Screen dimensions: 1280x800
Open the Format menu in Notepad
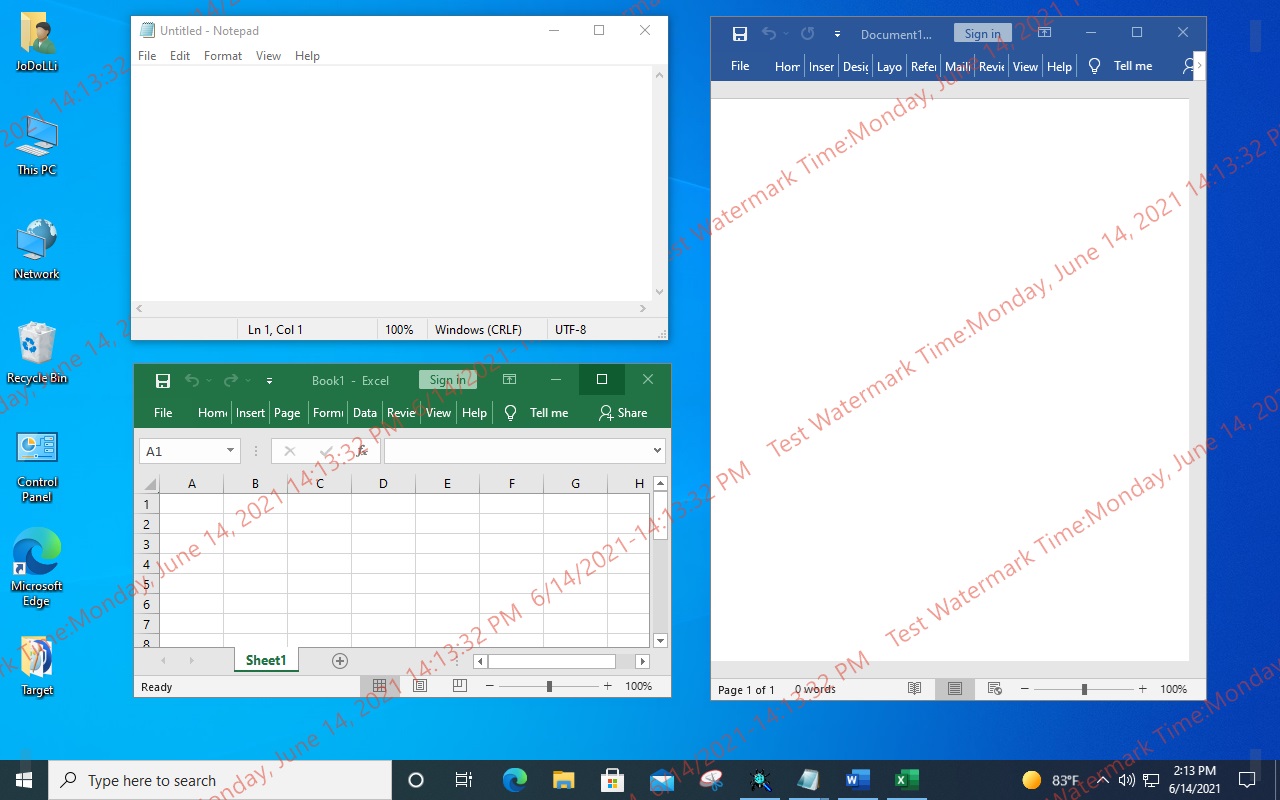pos(222,56)
